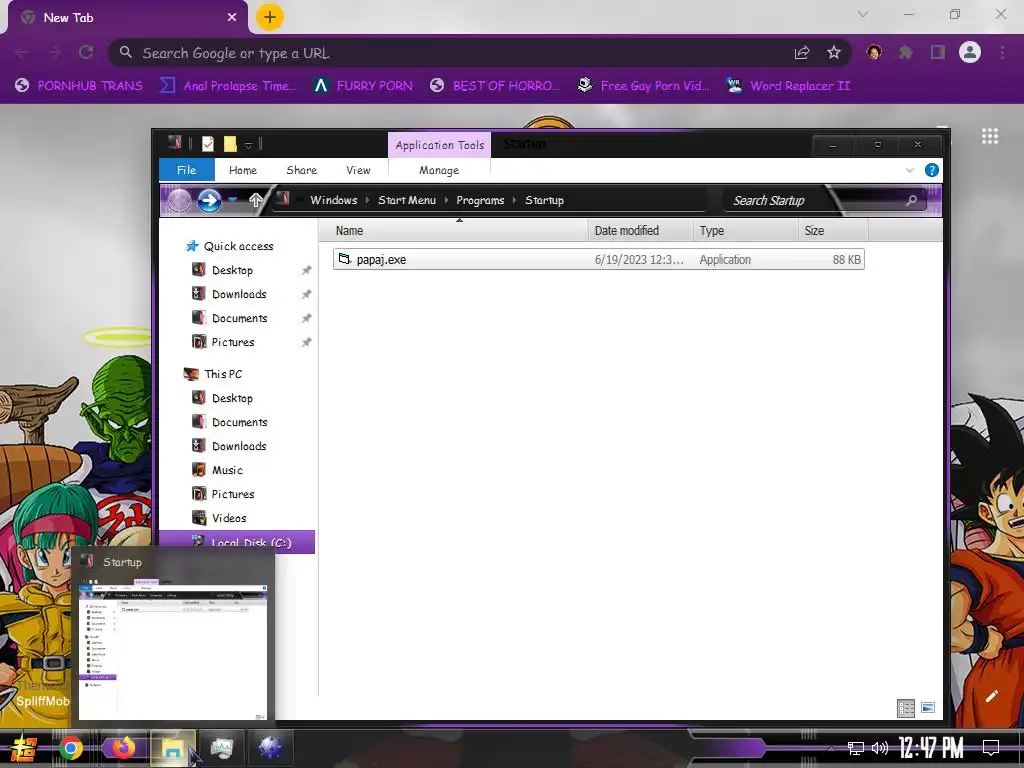1024x768 pixels.
Task: Expand the ribbon with the chevron
Action: tap(910, 170)
